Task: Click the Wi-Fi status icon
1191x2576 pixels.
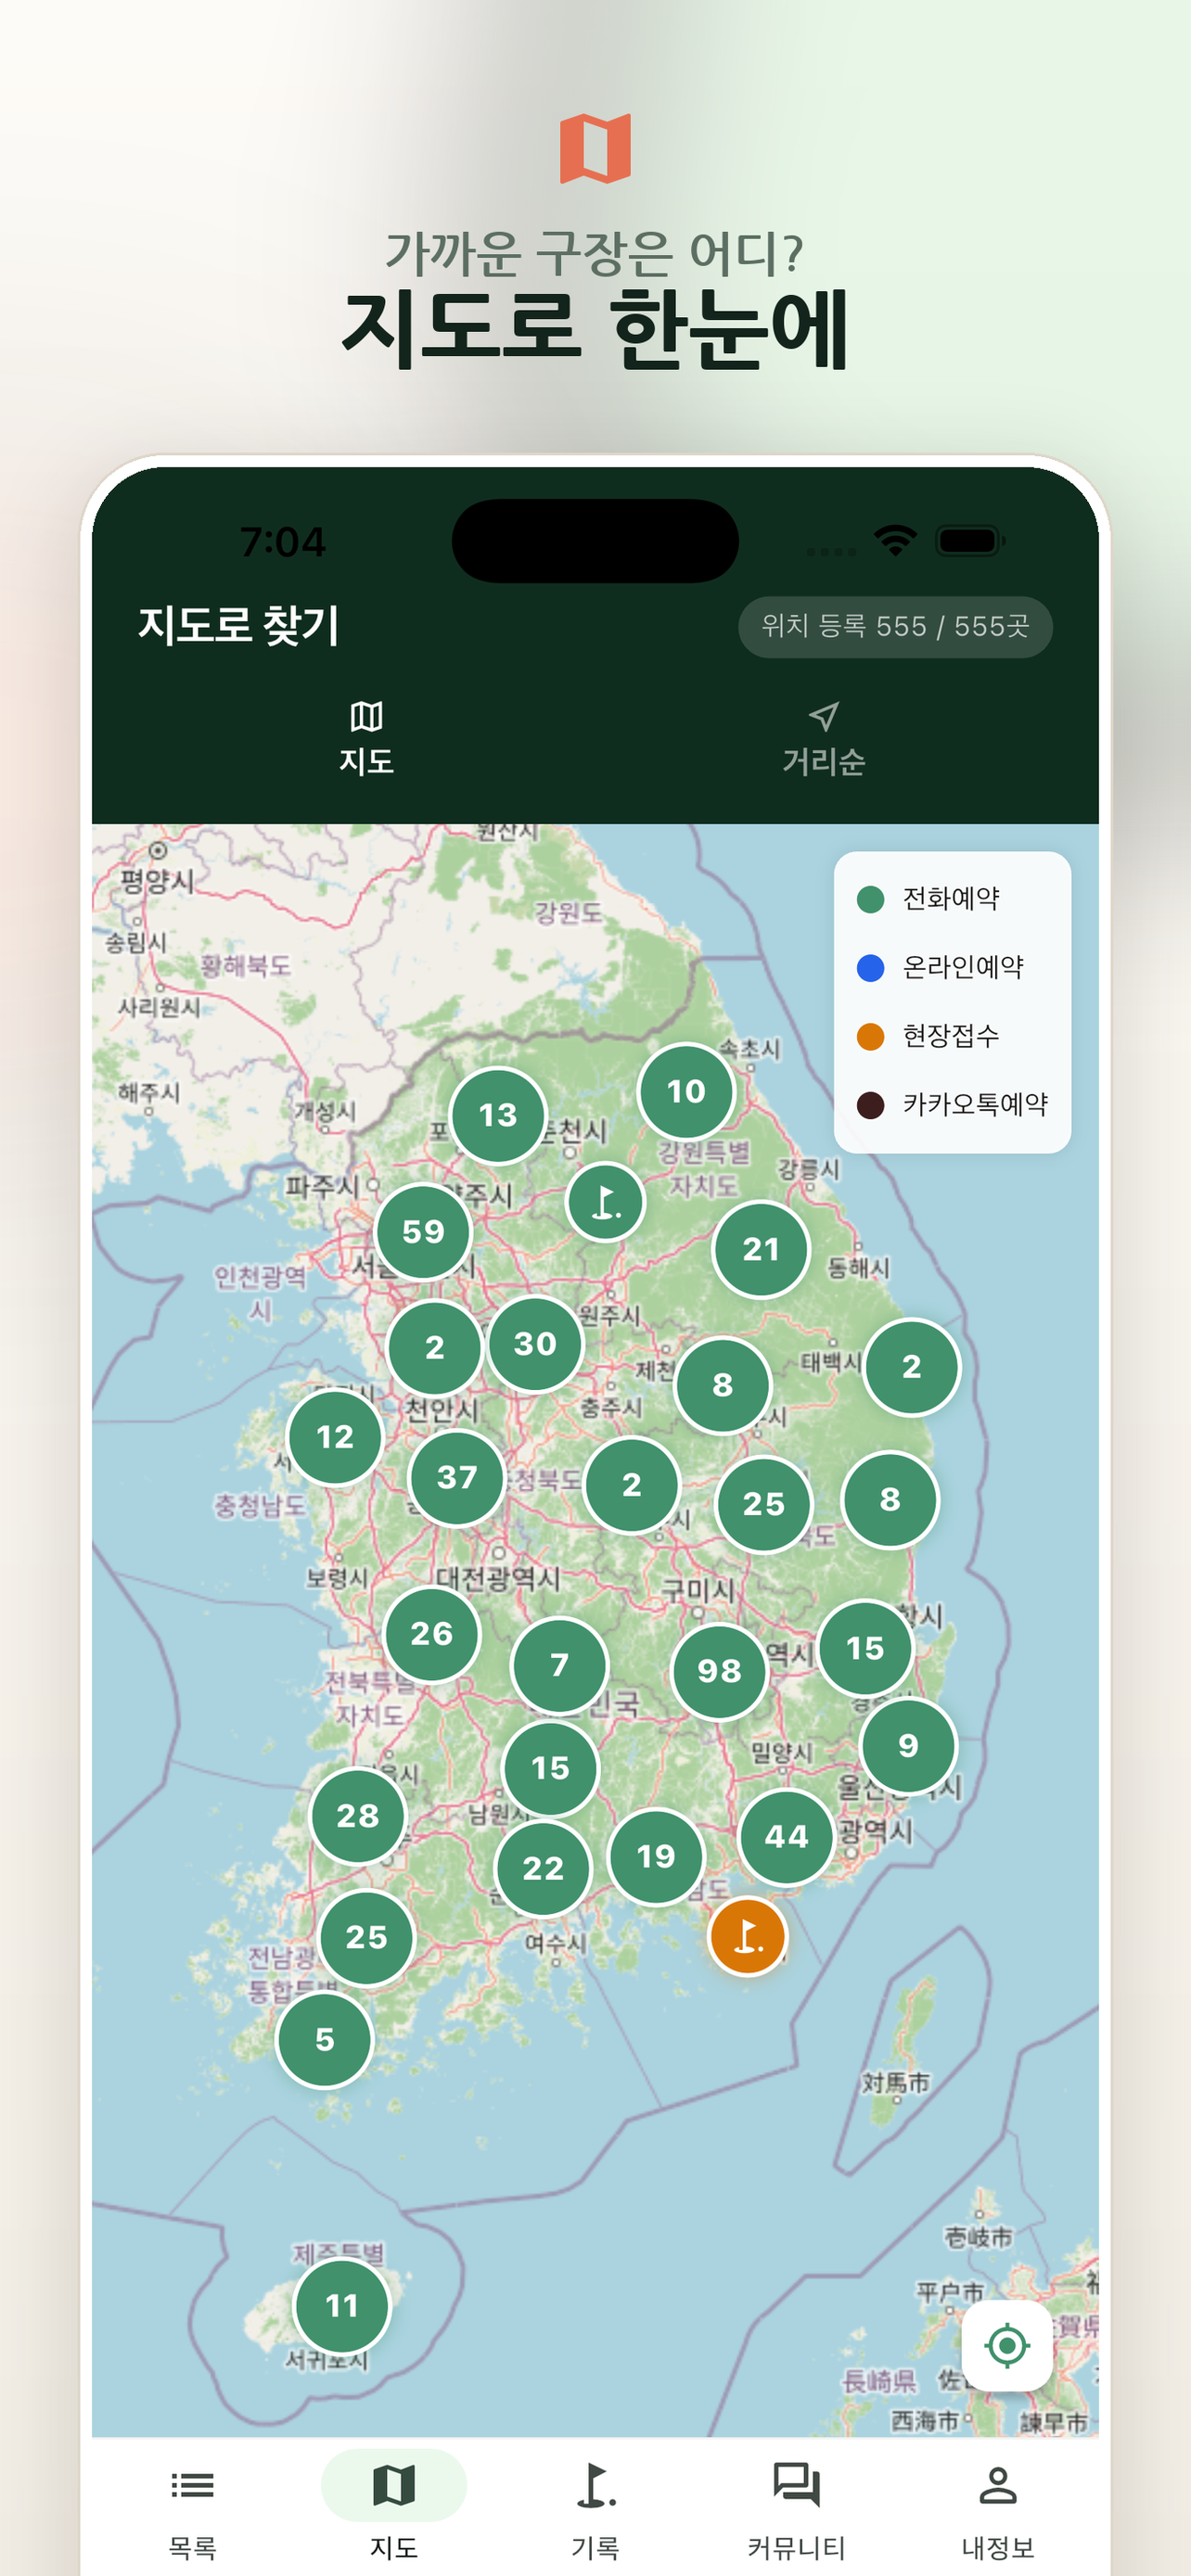Action: (895, 541)
